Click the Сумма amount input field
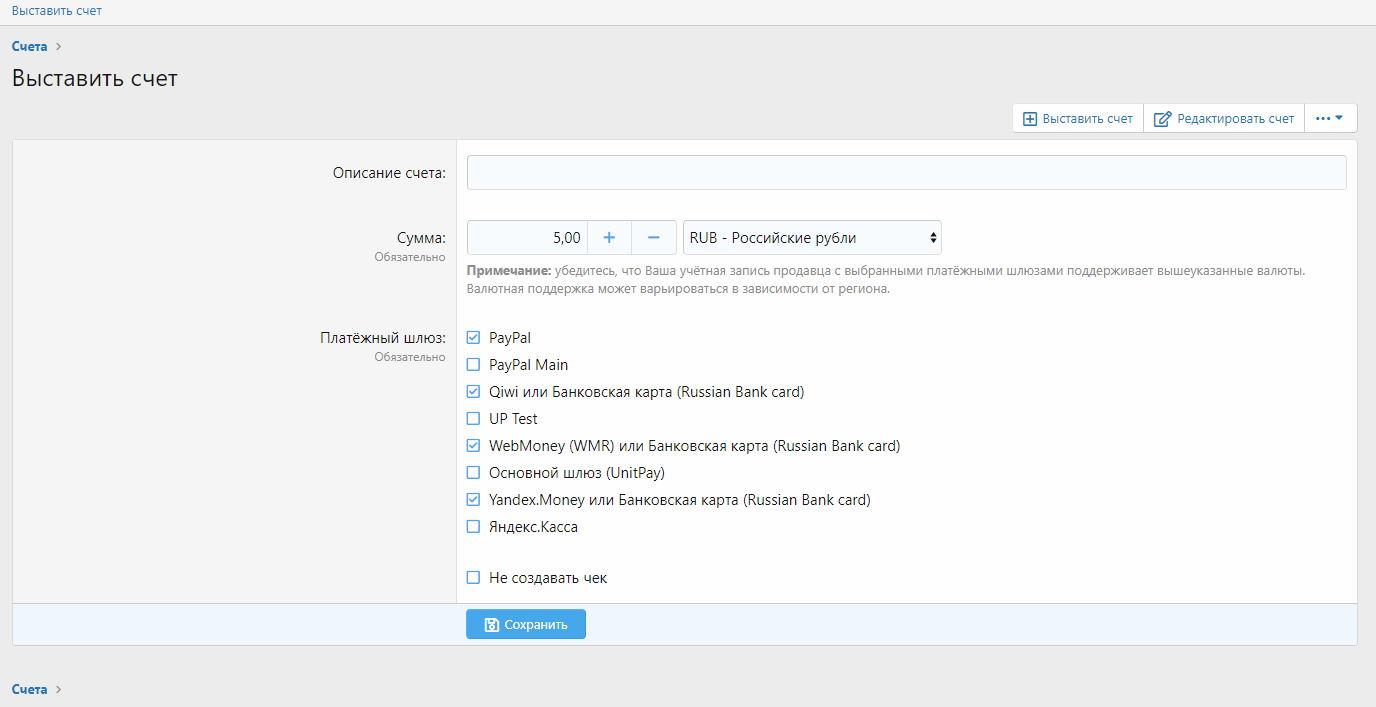 527,238
